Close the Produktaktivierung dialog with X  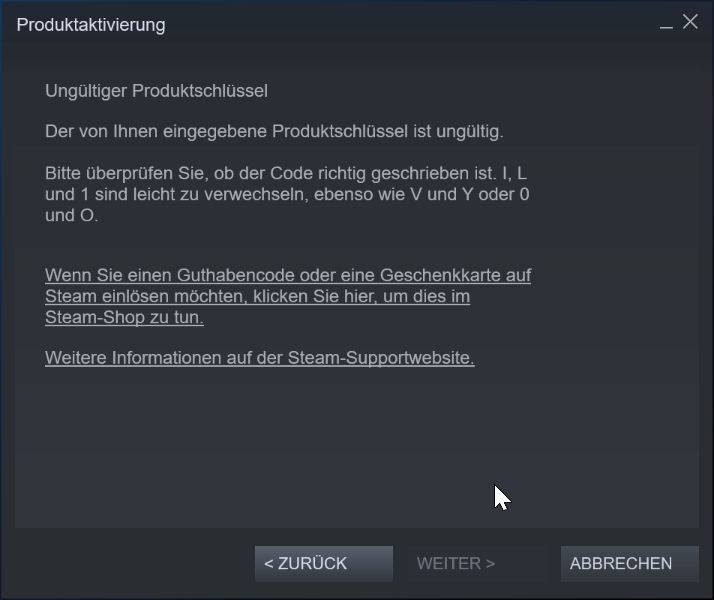pos(690,21)
